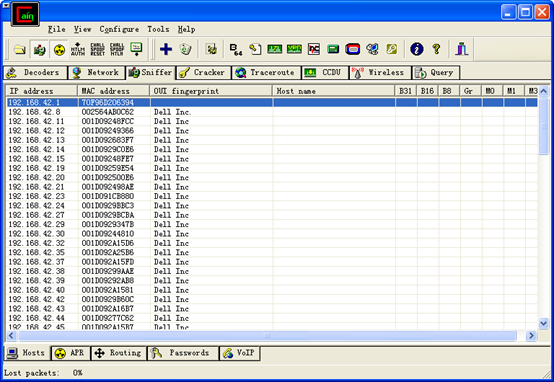Viewport: 554px width, 382px height.
Task: Click the CHALL SPOOF RESET icon
Action: coord(98,49)
